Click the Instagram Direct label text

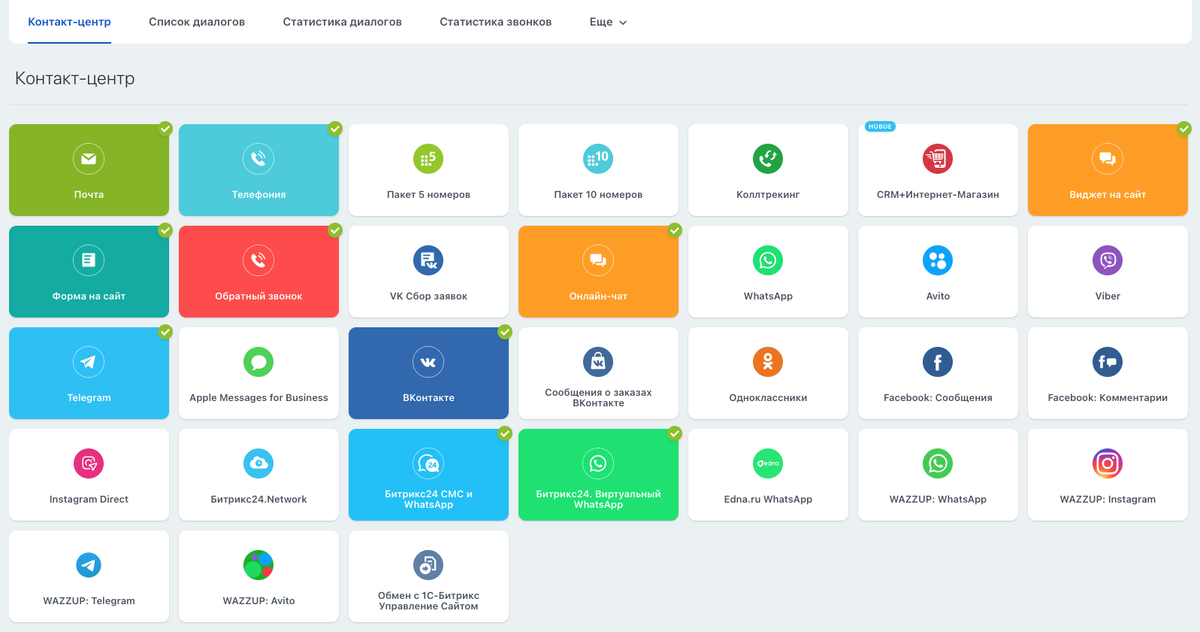click(x=88, y=499)
